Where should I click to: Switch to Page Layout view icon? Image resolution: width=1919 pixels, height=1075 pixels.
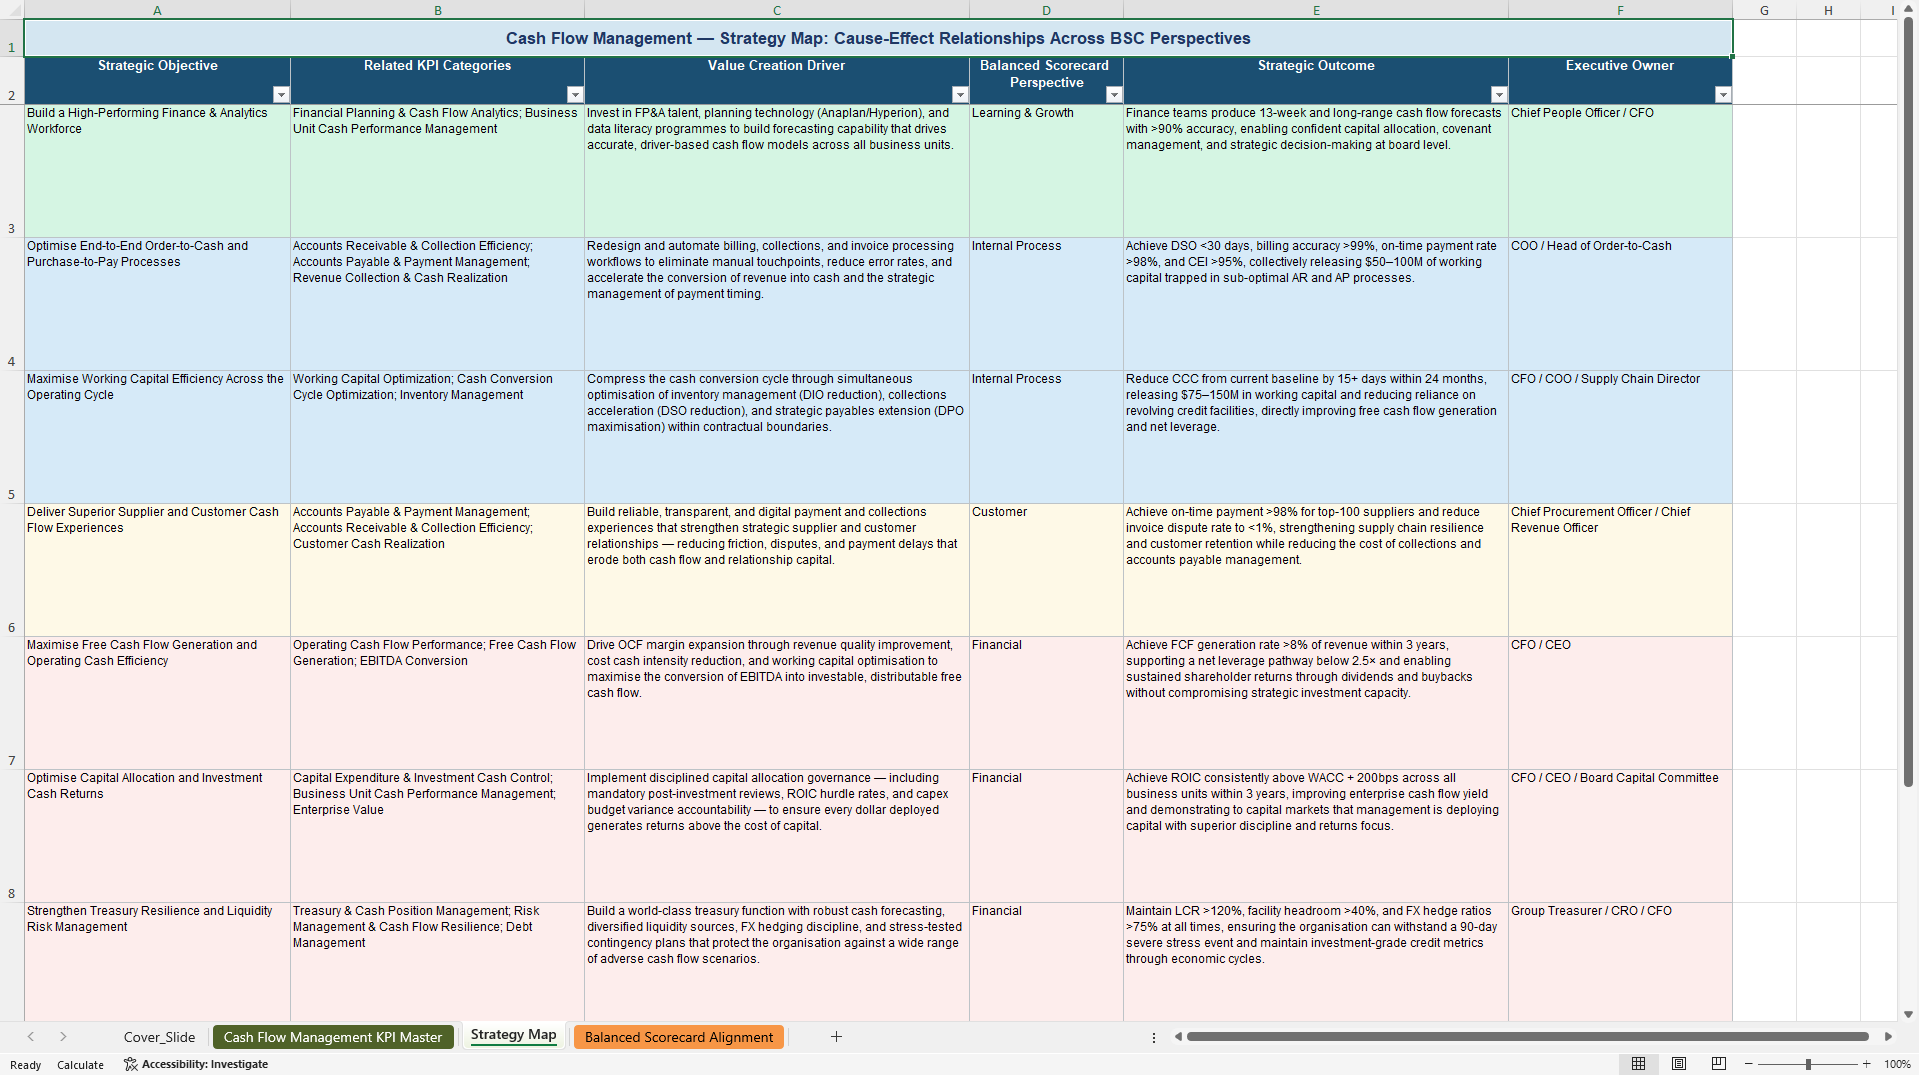pos(1679,1064)
